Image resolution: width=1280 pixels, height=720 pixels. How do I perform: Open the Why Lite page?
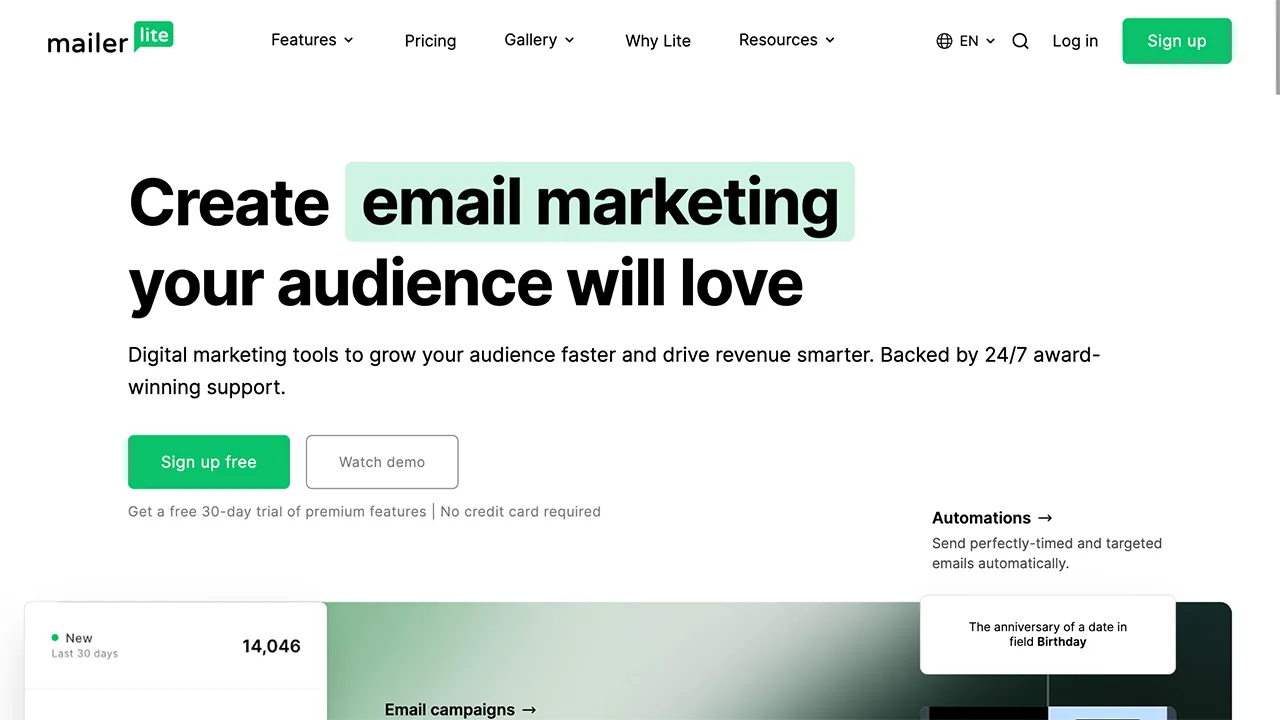[x=657, y=41]
